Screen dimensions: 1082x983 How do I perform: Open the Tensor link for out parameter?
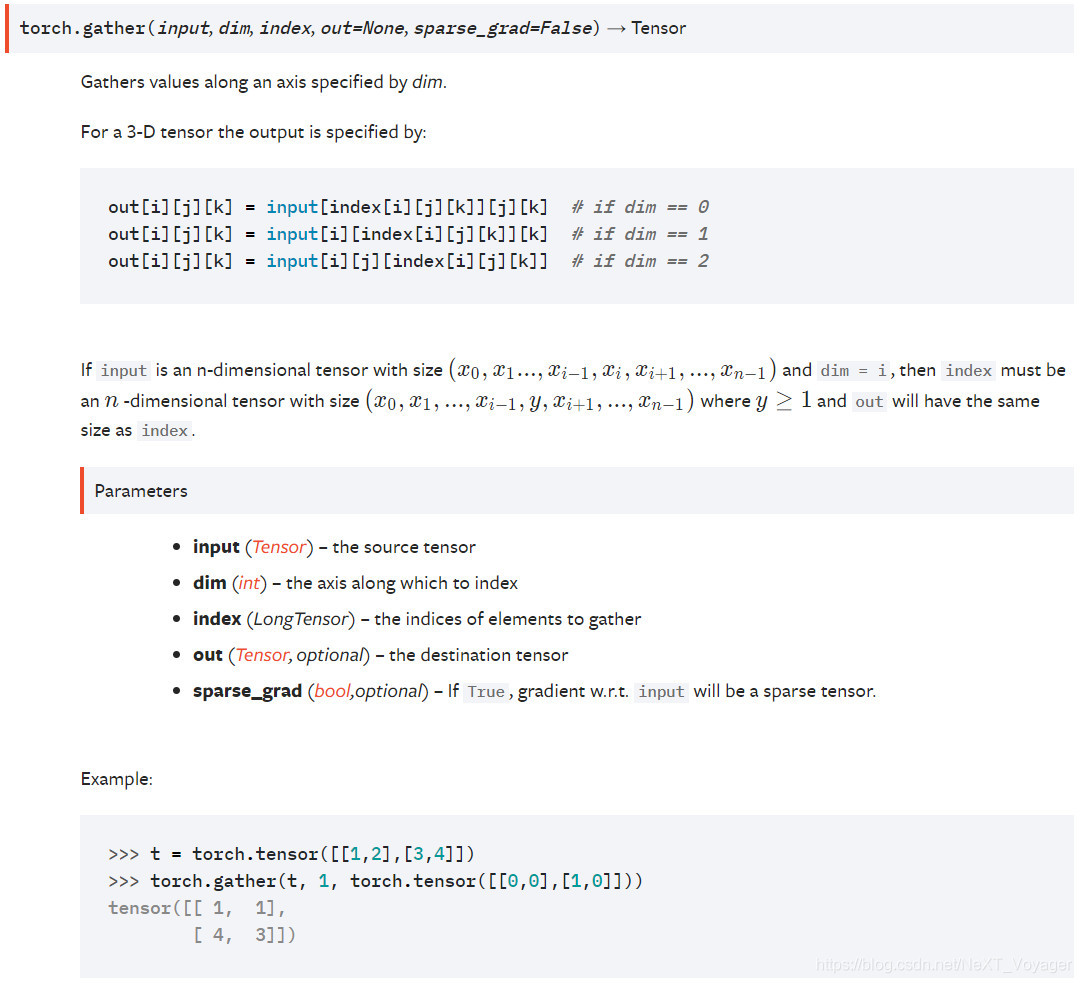tap(261, 655)
